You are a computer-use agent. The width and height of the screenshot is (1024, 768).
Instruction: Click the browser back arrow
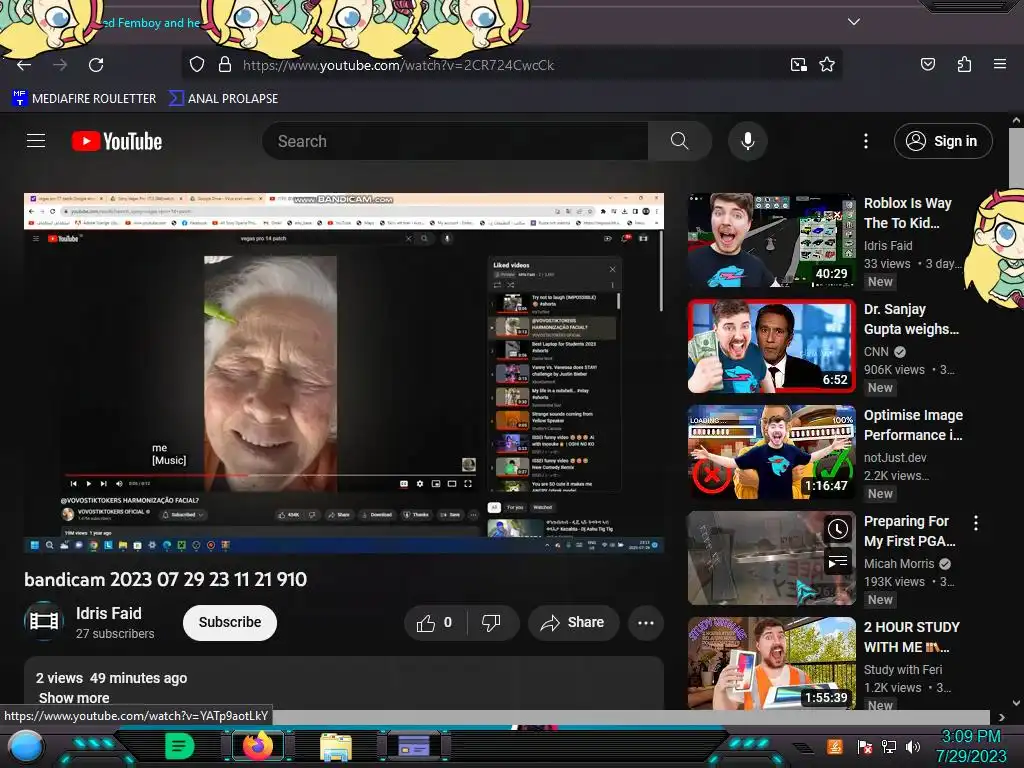(x=24, y=65)
